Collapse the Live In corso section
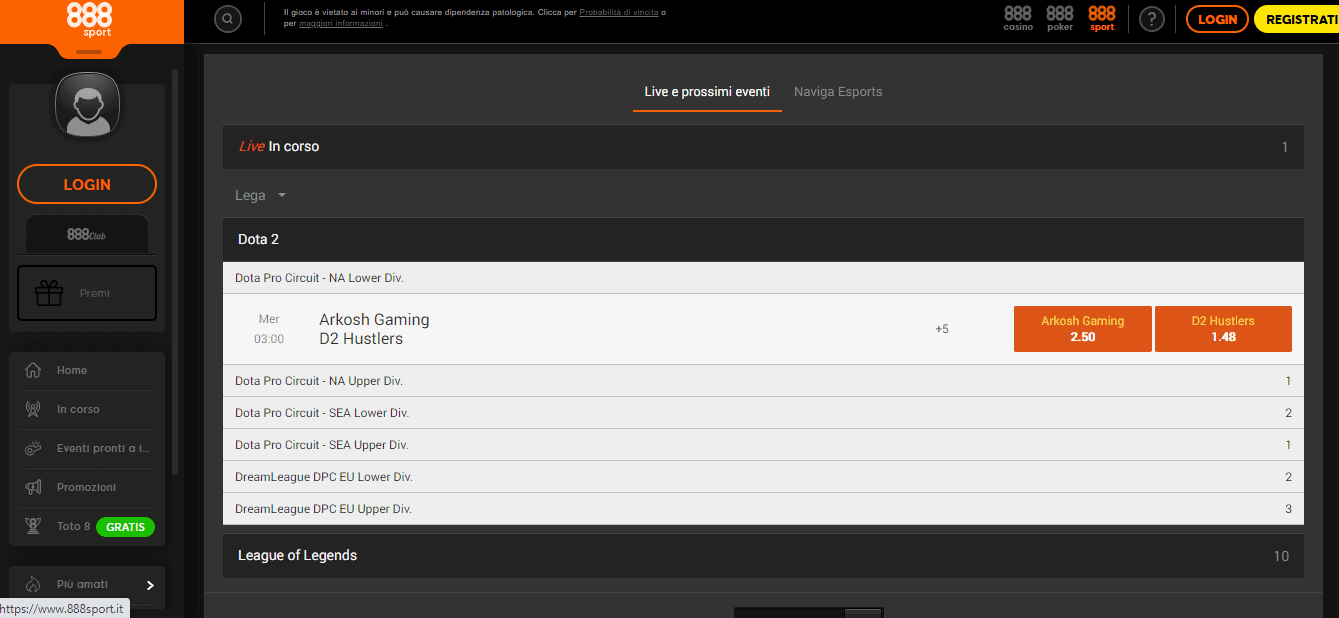Image resolution: width=1339 pixels, height=618 pixels. (763, 147)
